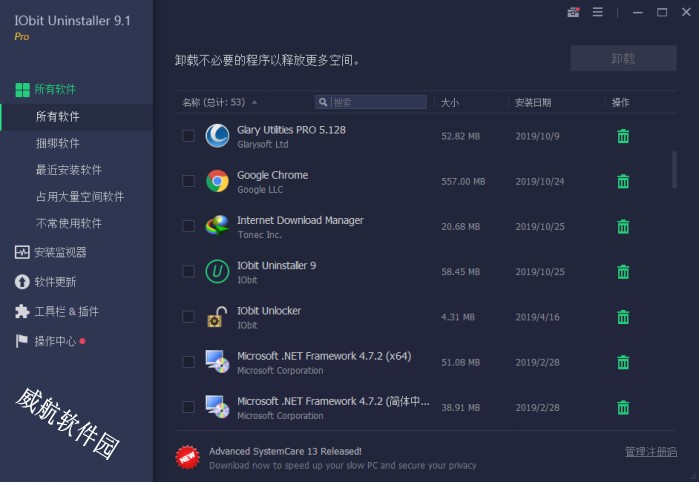Click Advanced SystemCare 13 Released announcement
This screenshot has height=482, width=699.
pos(285,451)
